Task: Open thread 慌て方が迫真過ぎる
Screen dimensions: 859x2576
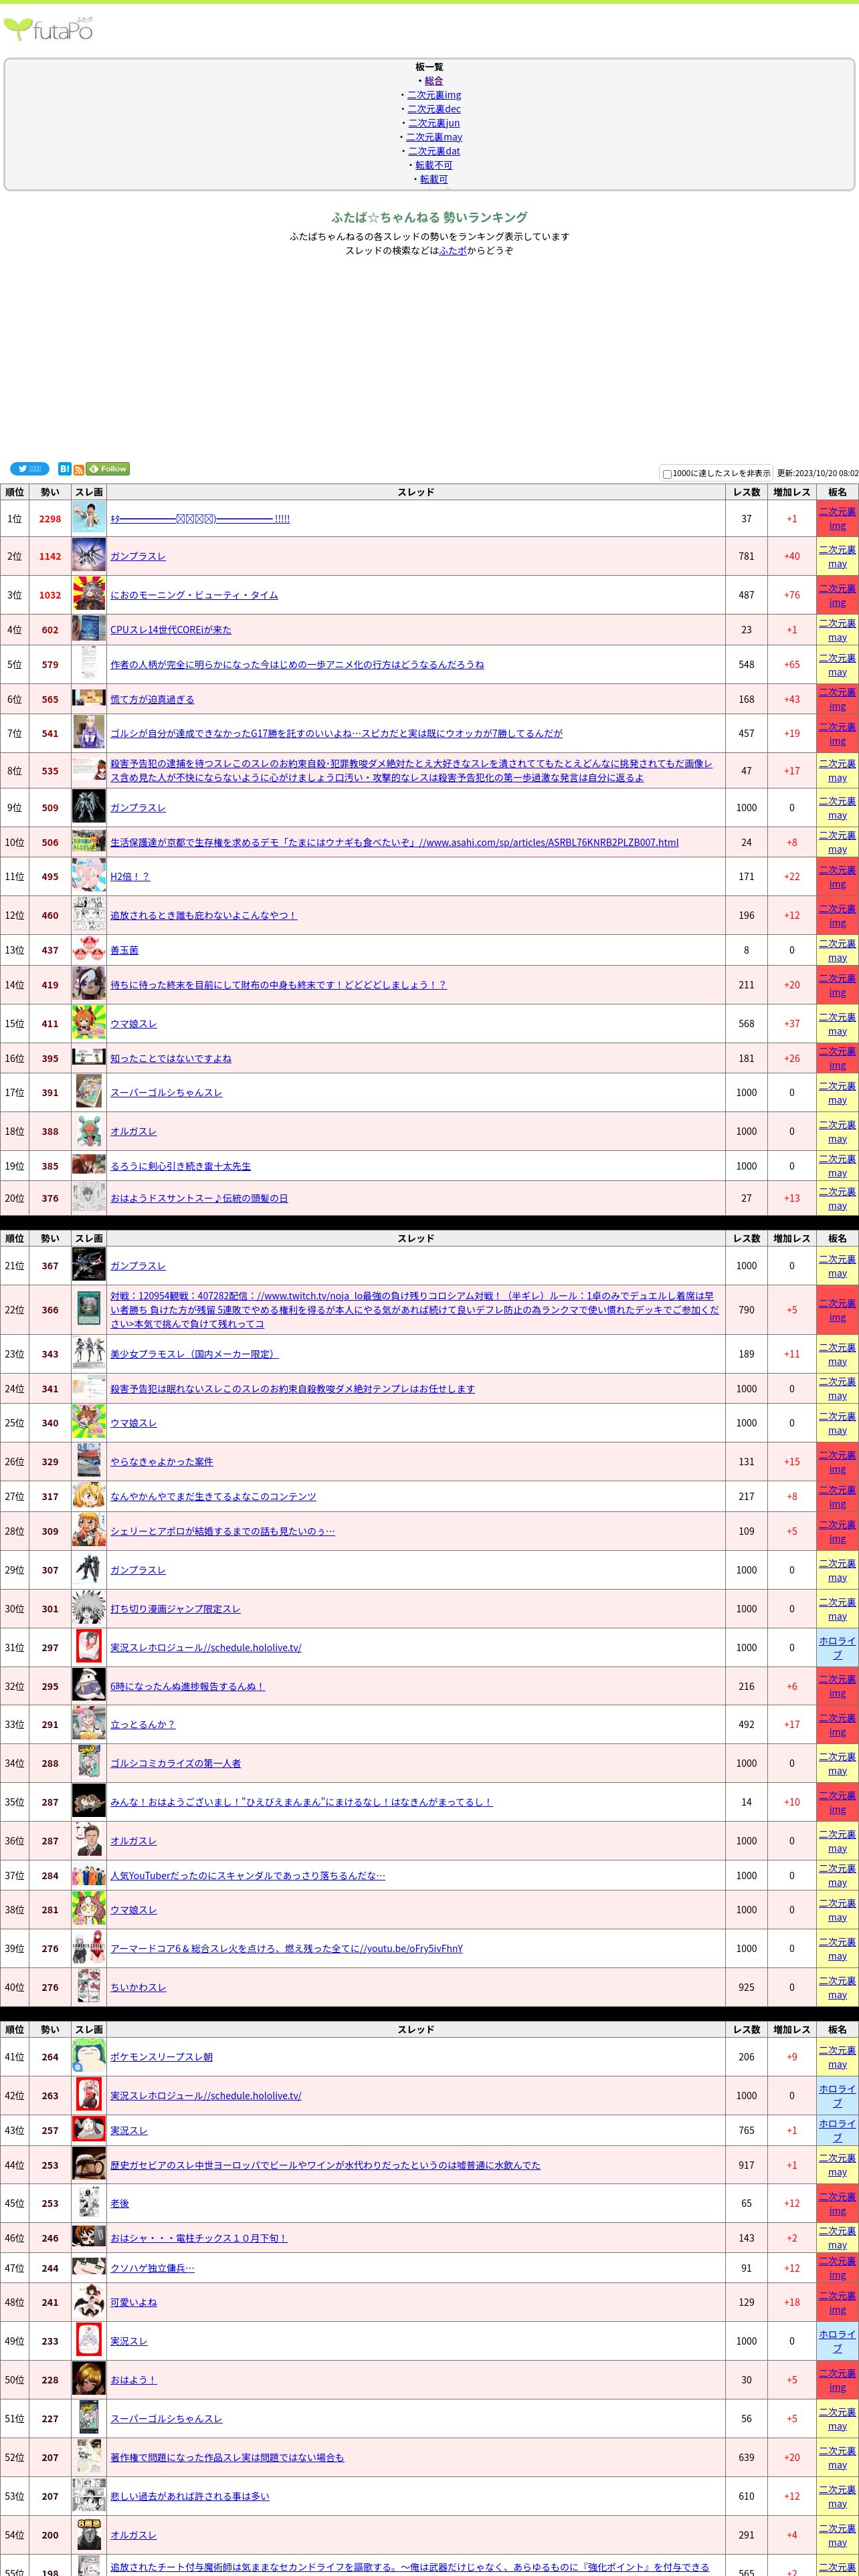Action: pos(152,699)
